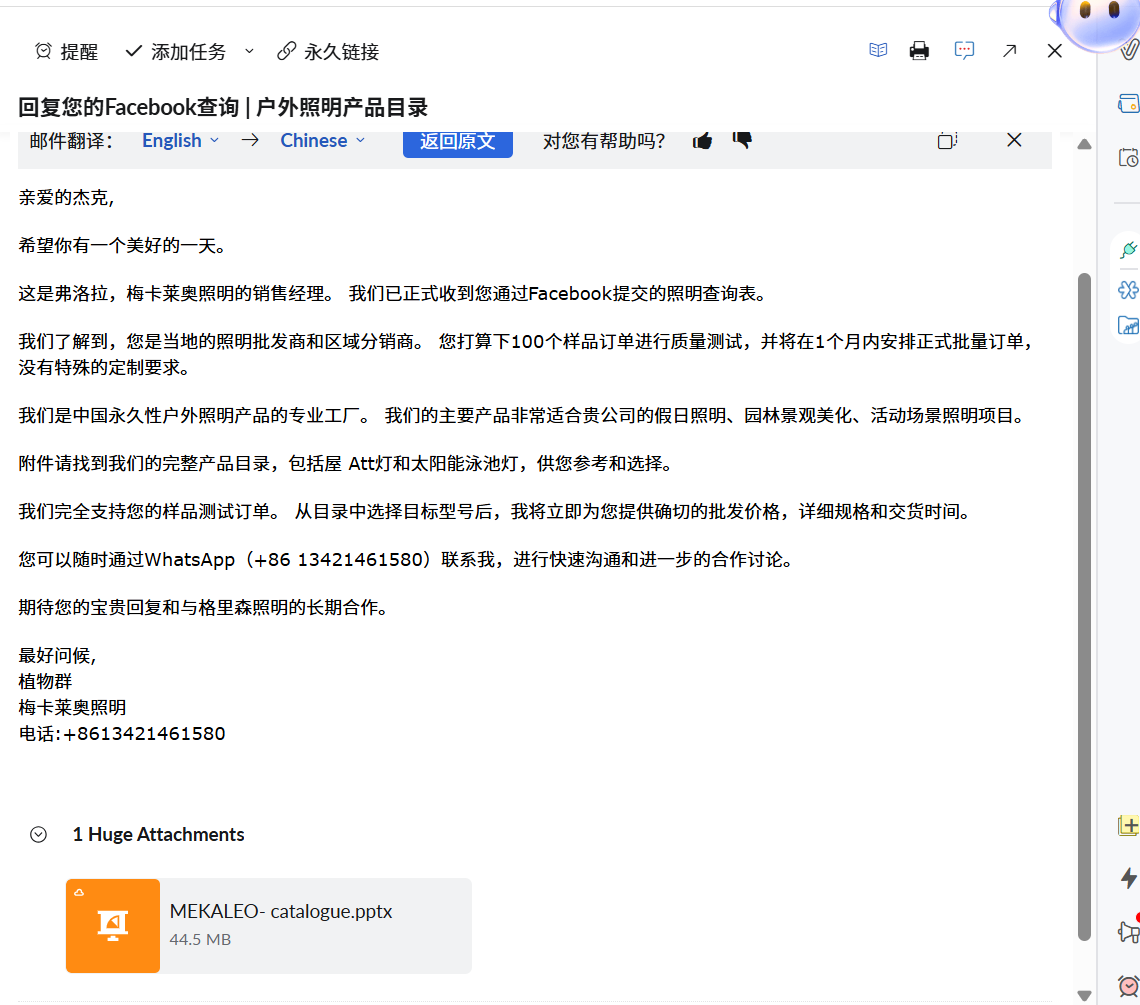
Task: Give thumbs up on translation
Action: tap(702, 140)
